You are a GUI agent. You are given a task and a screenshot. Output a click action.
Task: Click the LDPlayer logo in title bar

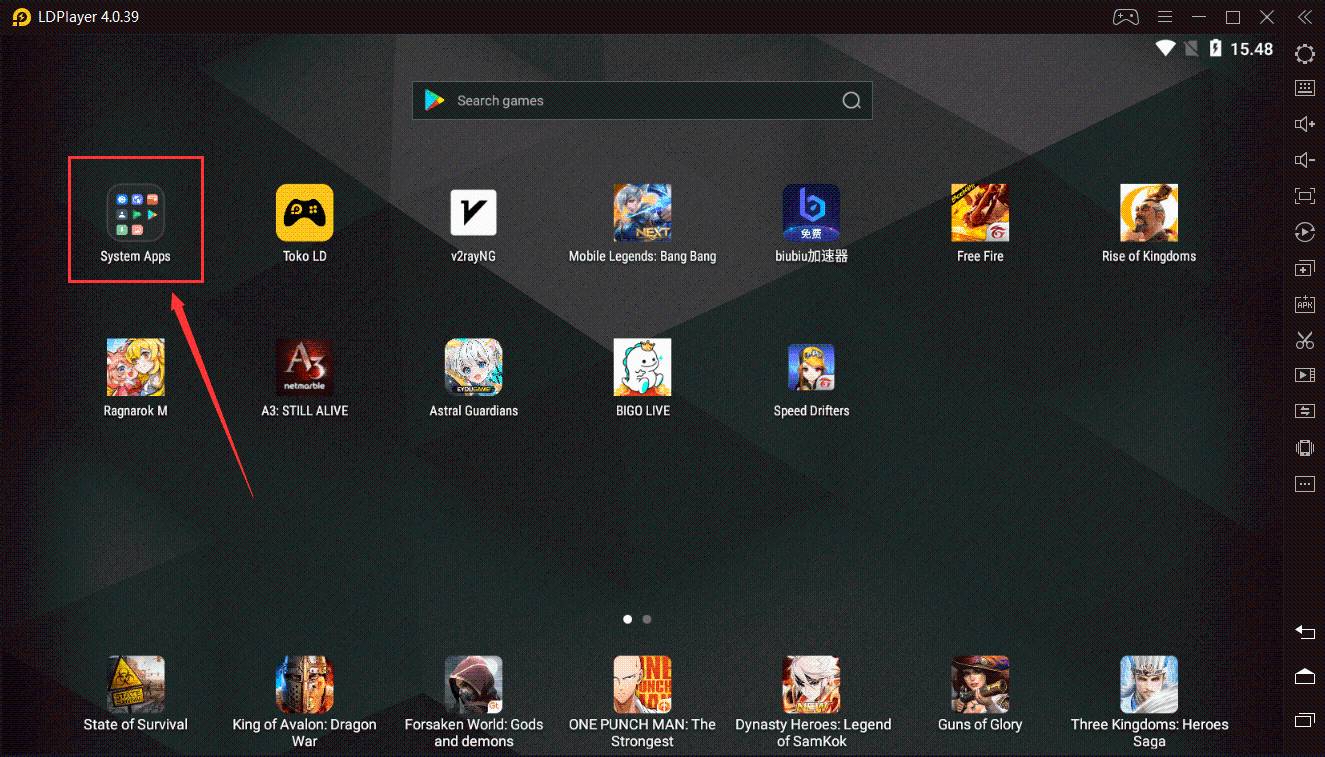point(21,17)
